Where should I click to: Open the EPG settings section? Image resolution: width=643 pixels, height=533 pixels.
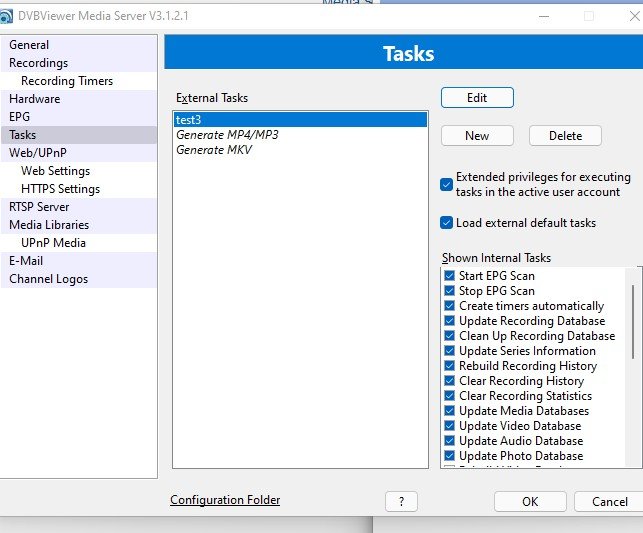[20, 117]
